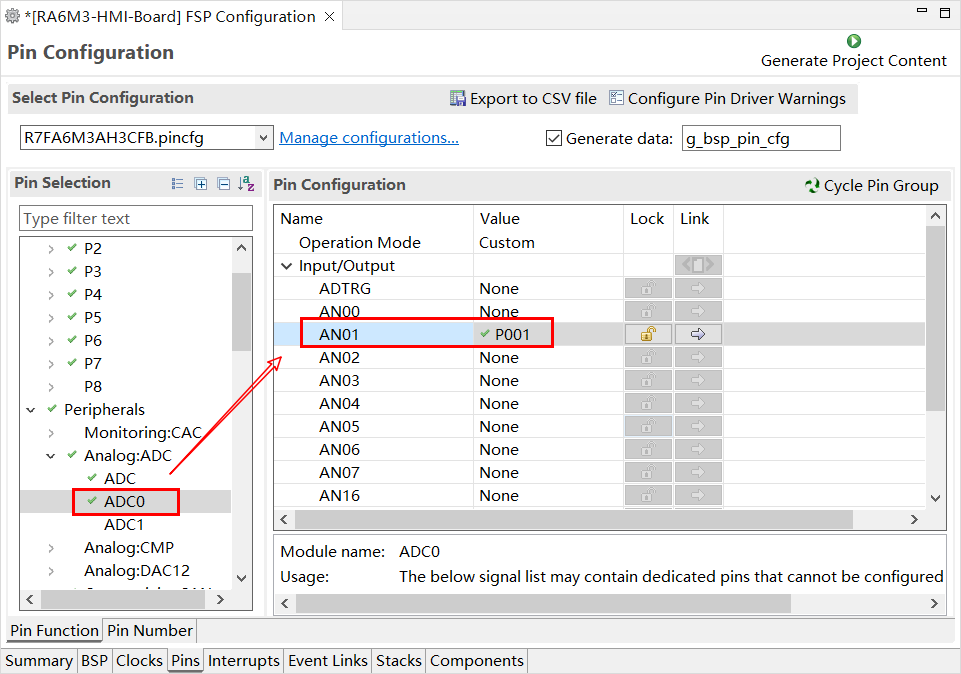Click the lock icon for AN05 row
The image size is (961, 674).
(648, 426)
